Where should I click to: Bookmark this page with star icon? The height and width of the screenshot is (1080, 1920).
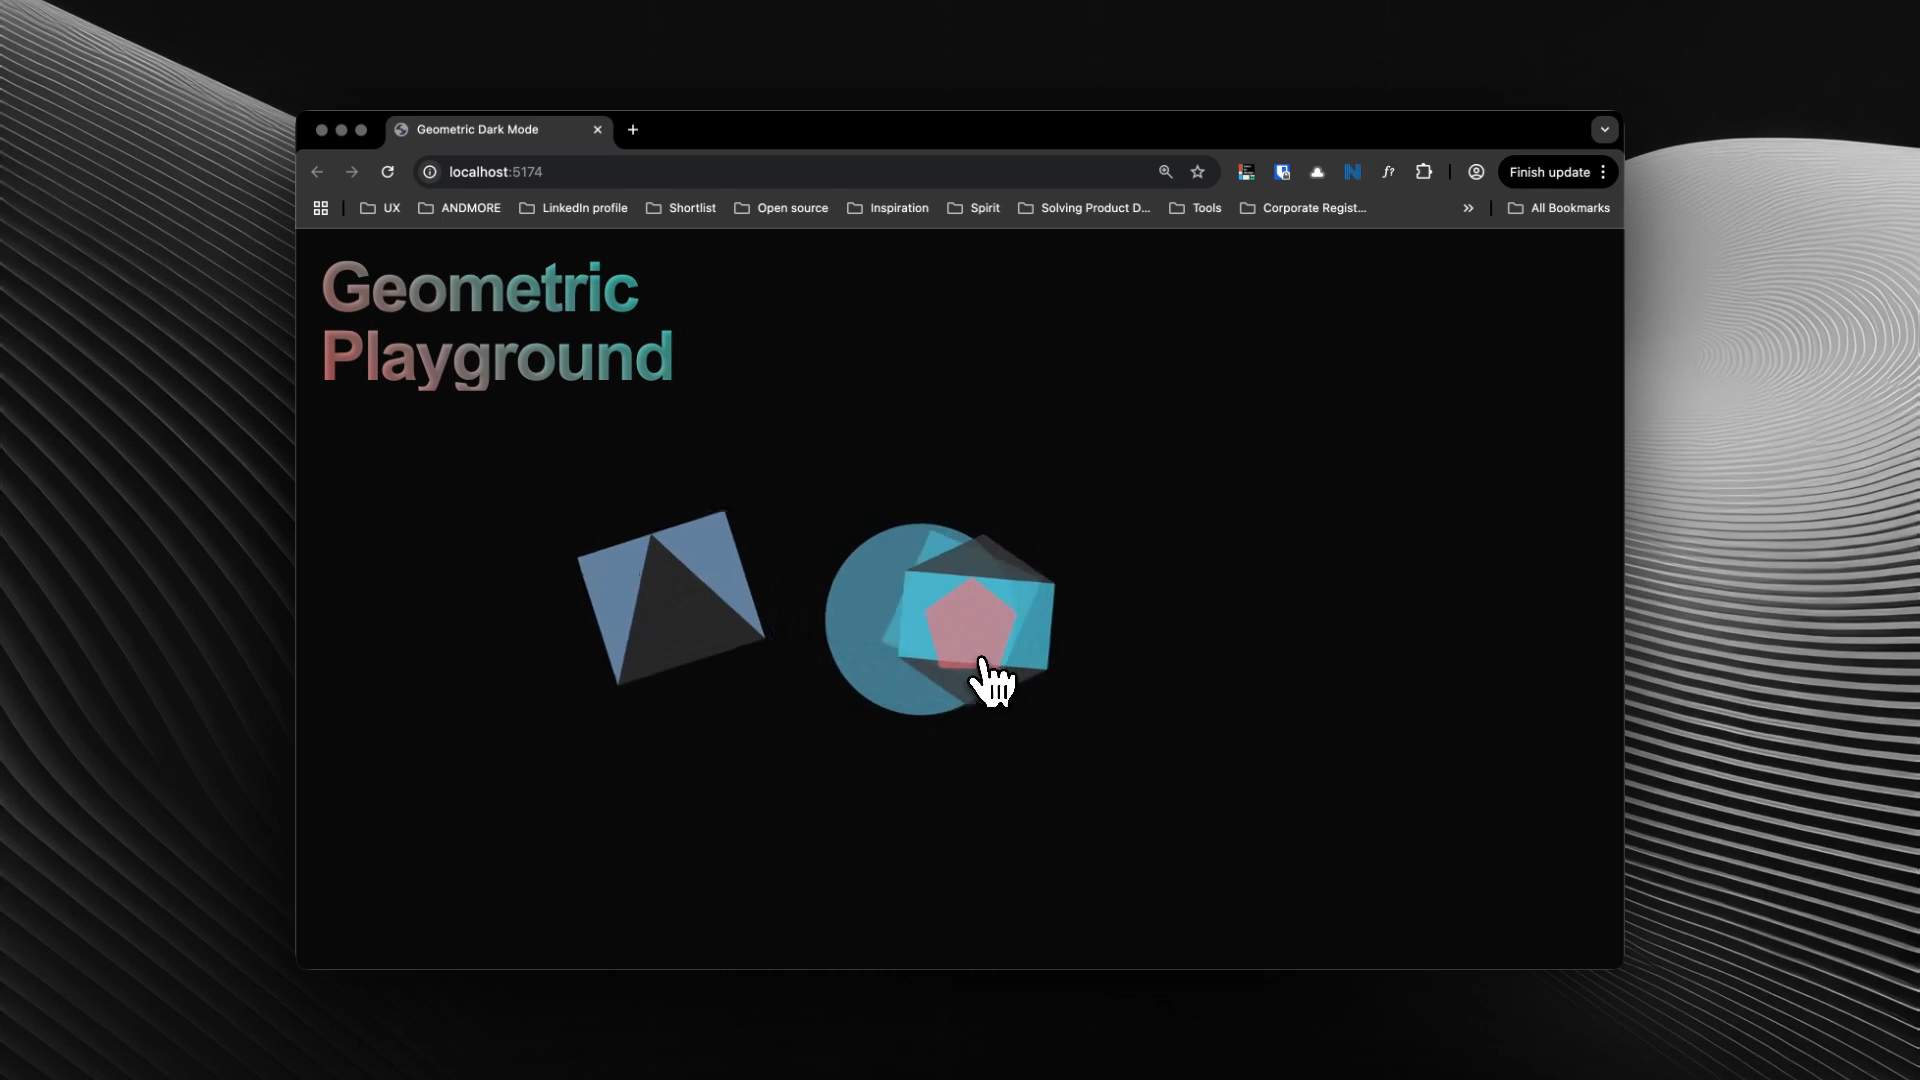tap(1197, 172)
